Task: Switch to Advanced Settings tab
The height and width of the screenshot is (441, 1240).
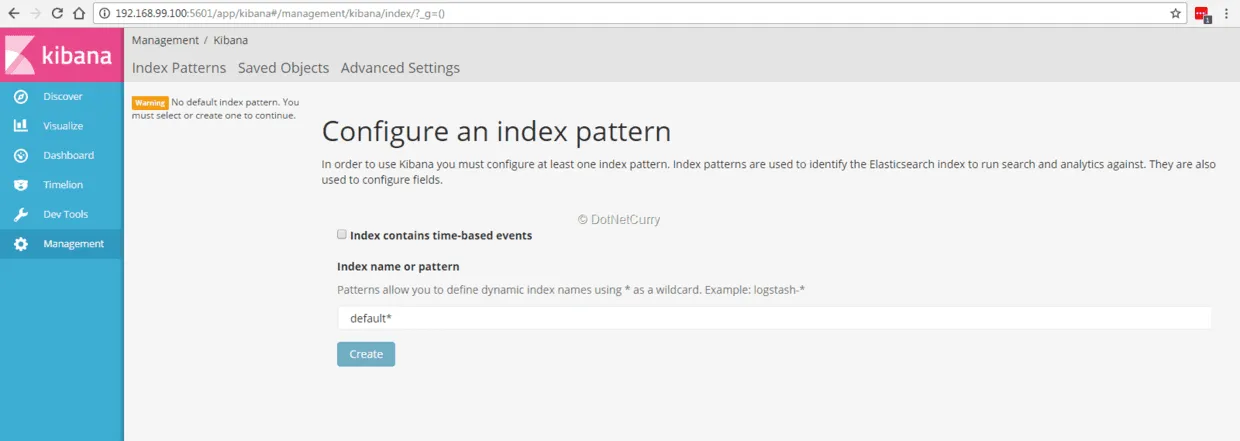Action: coord(400,68)
